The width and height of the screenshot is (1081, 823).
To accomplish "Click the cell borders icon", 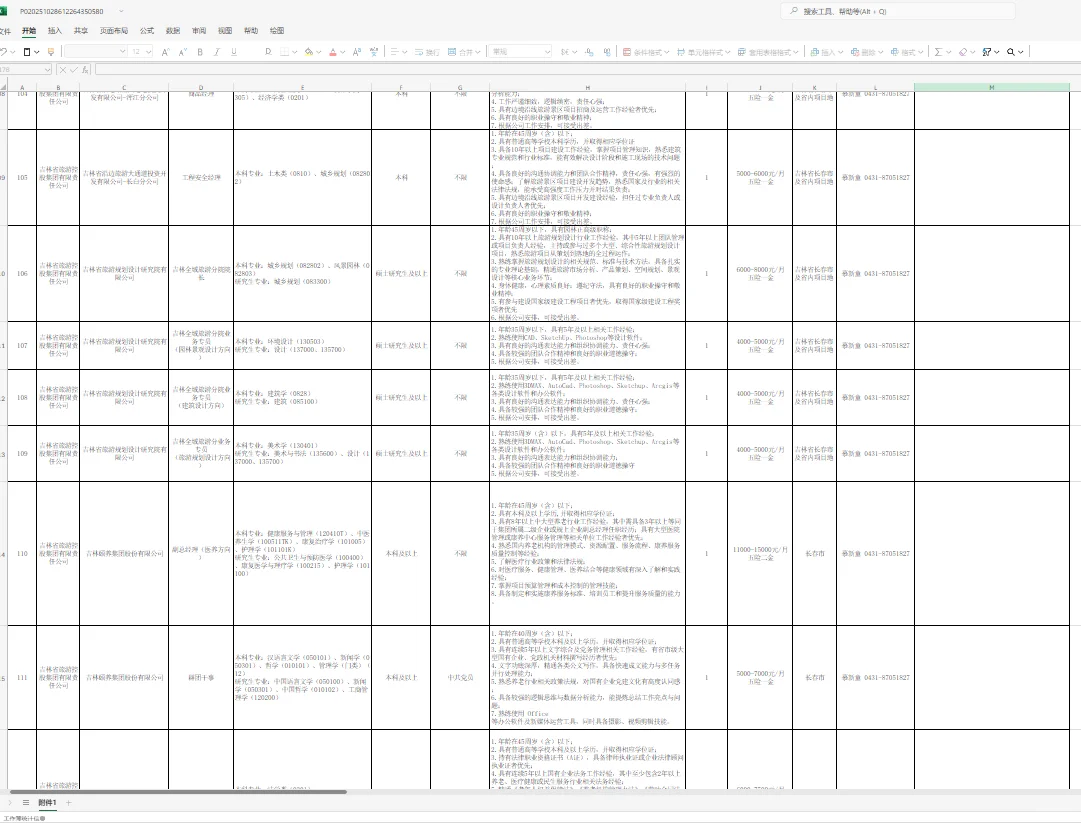I will pyautogui.click(x=284, y=52).
